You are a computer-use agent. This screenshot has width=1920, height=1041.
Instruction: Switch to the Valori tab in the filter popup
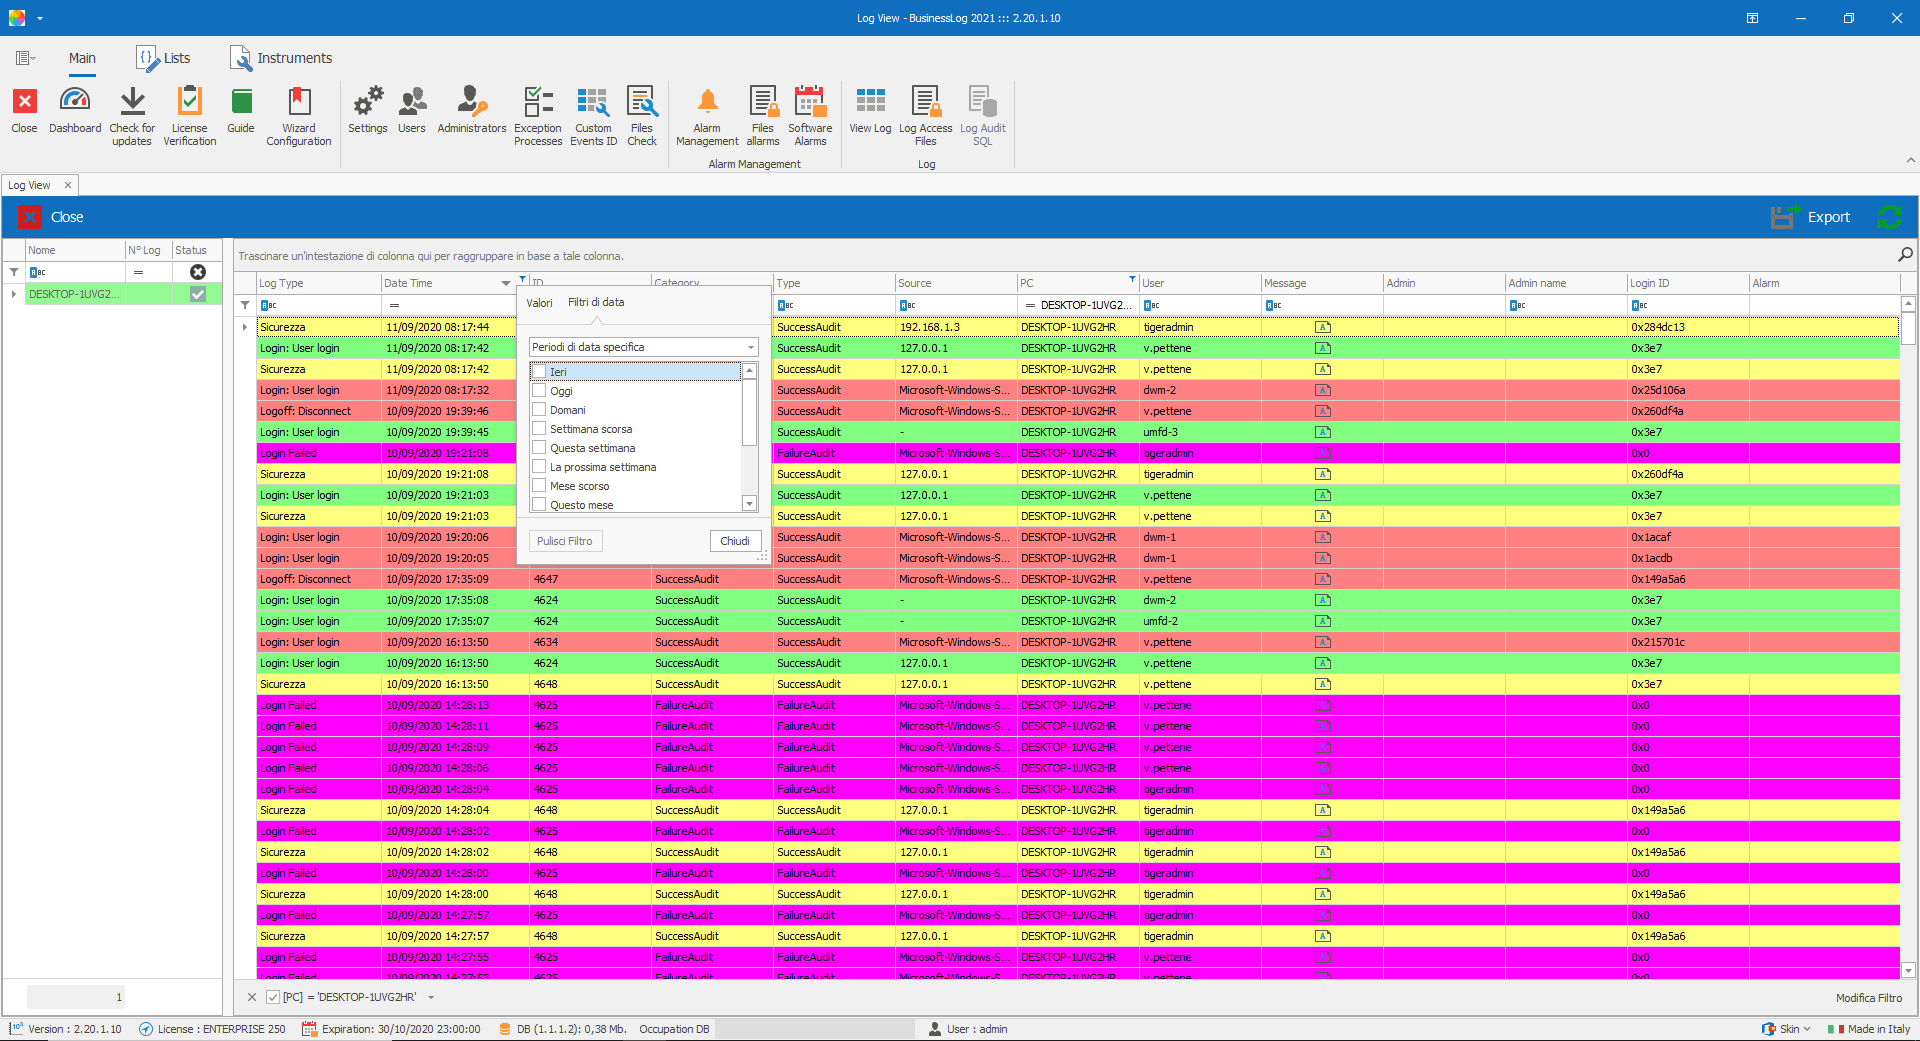[539, 302]
